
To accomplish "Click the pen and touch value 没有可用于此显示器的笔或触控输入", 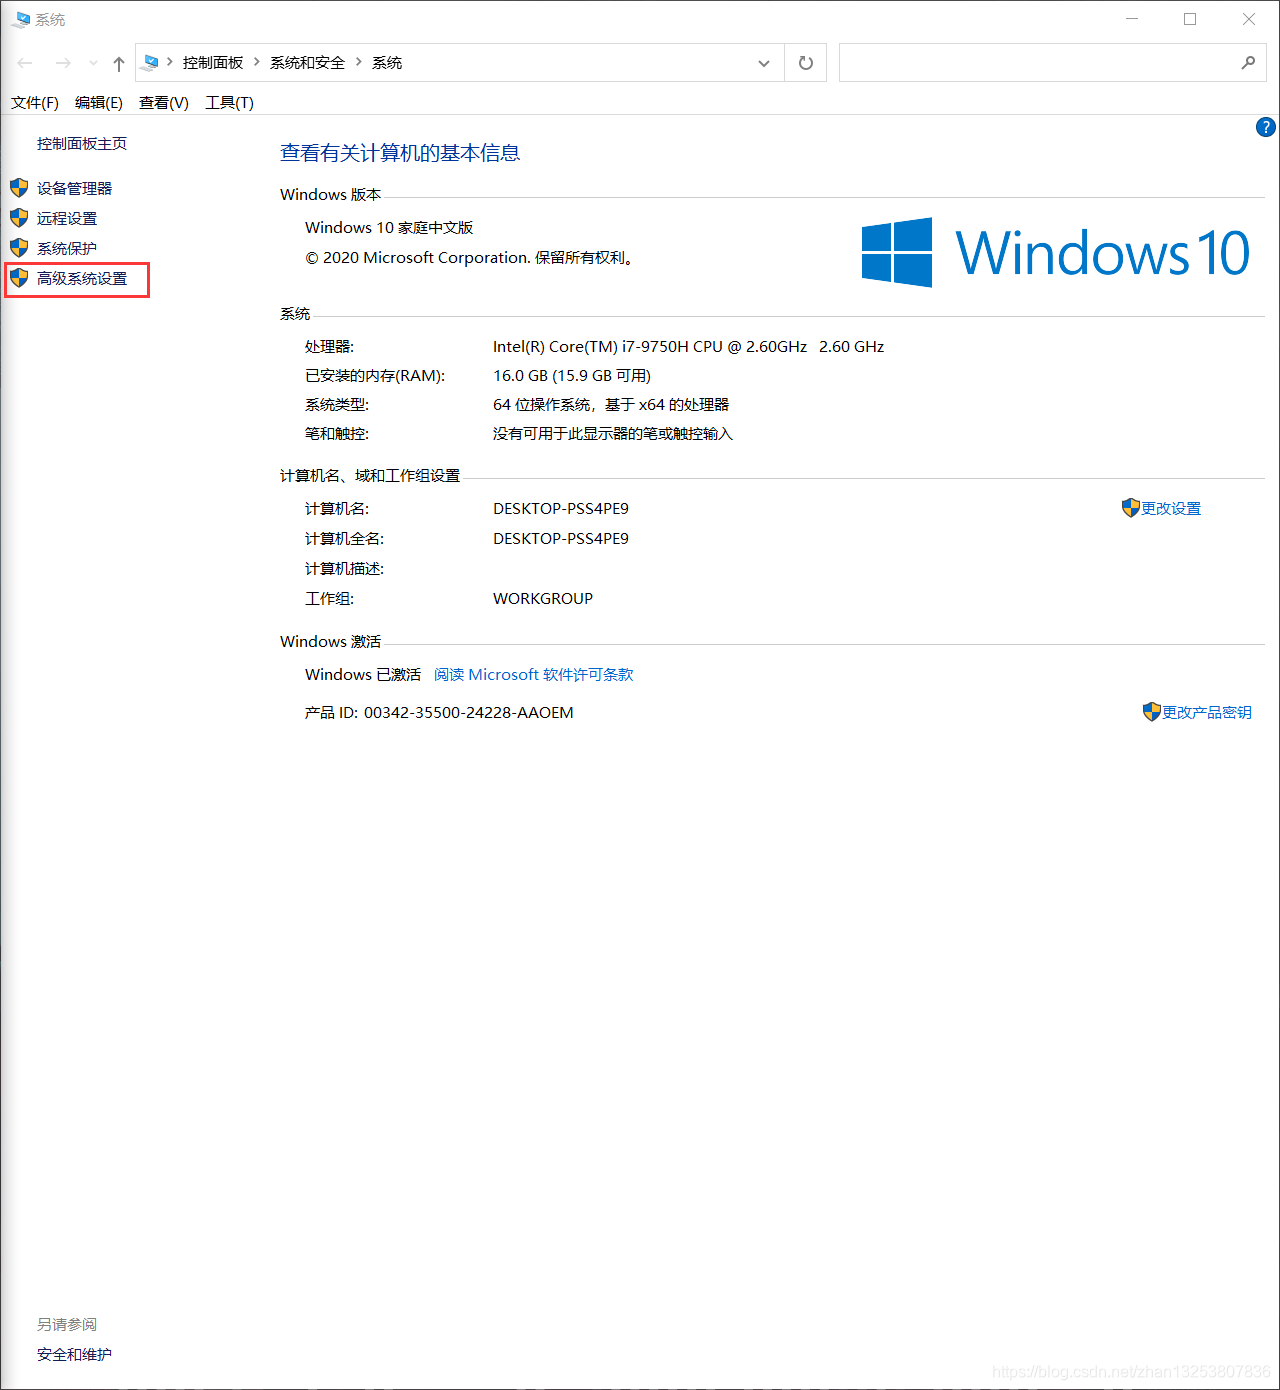I will point(613,433).
